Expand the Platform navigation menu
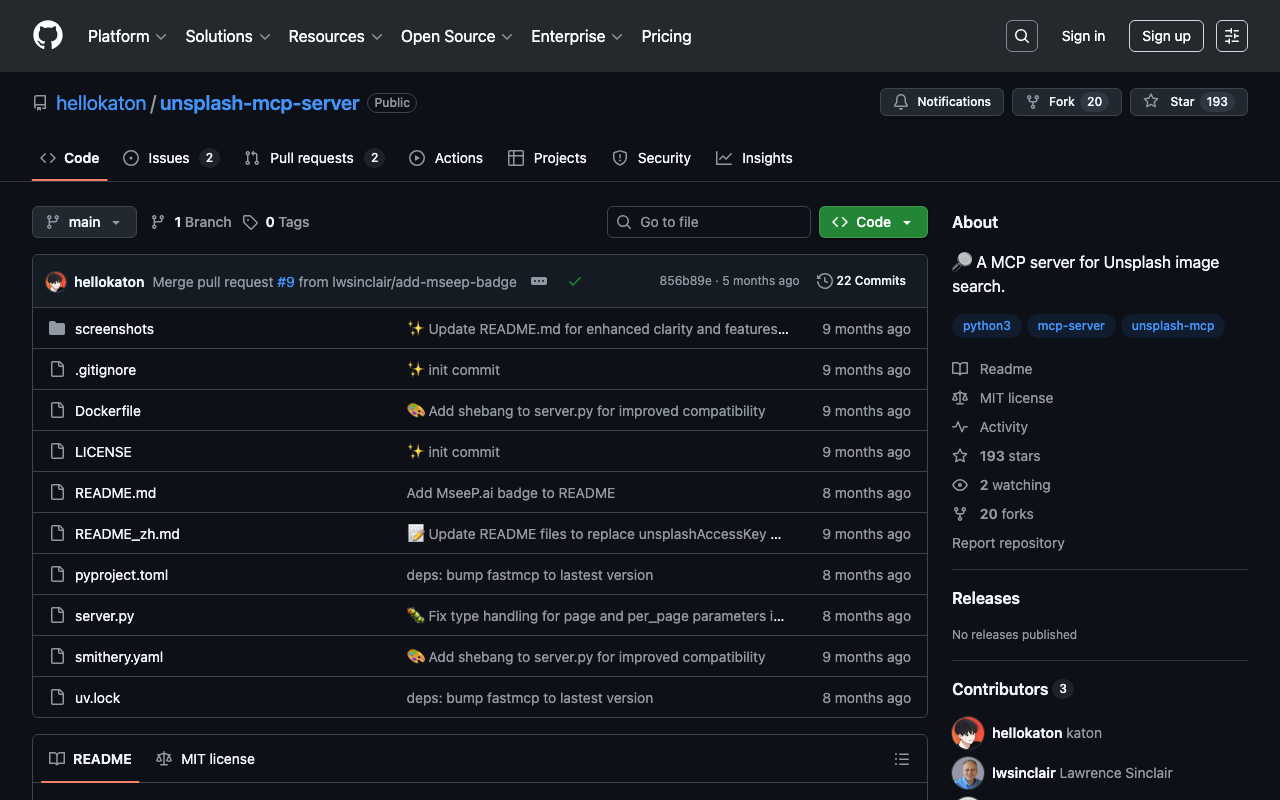 pos(127,36)
